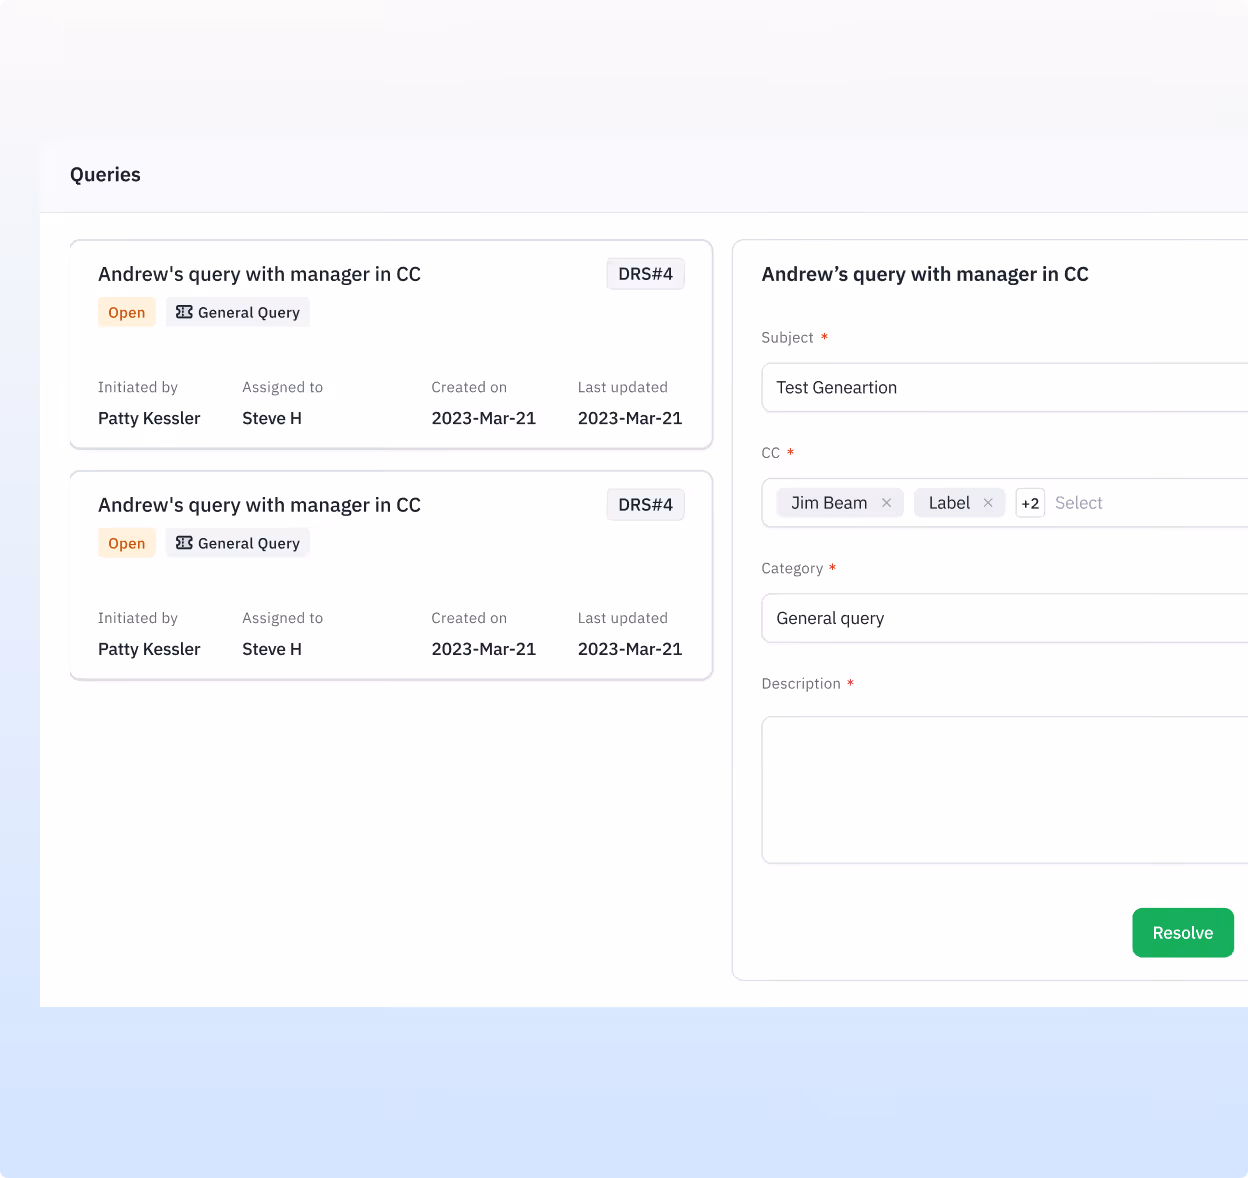Screen dimensions: 1248x1178
Task: Click ticket icon on second card's General Query
Action: coord(184,543)
